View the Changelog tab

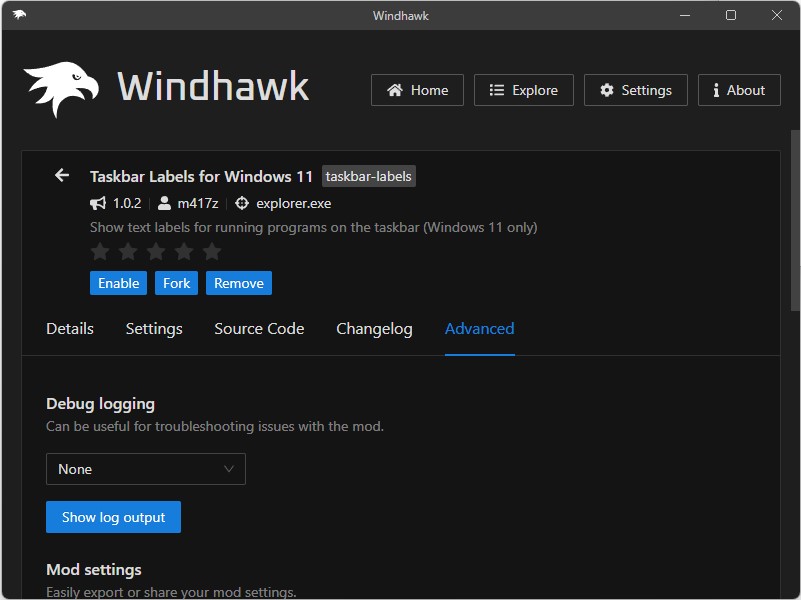(374, 328)
